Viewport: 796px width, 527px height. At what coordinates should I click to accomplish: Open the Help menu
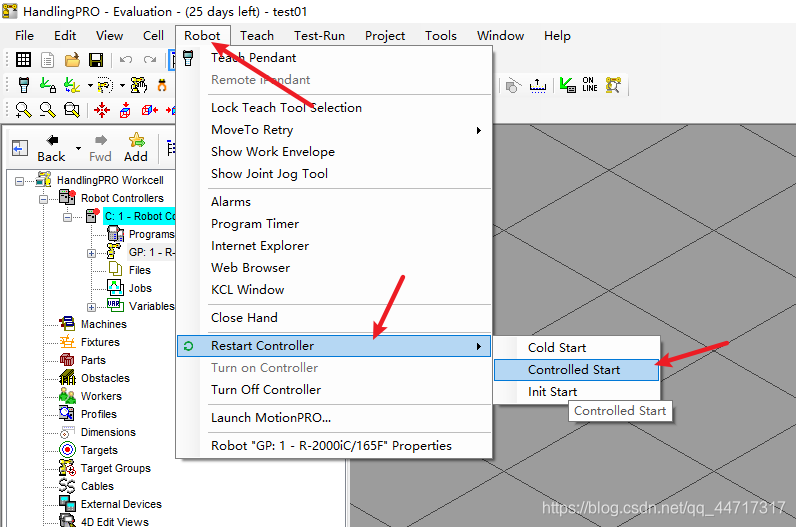click(x=557, y=36)
